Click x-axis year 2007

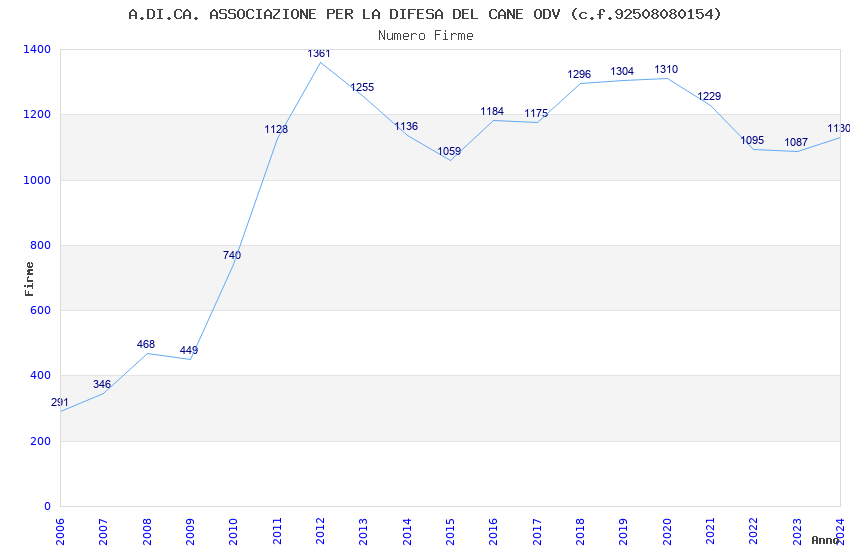pos(104,531)
